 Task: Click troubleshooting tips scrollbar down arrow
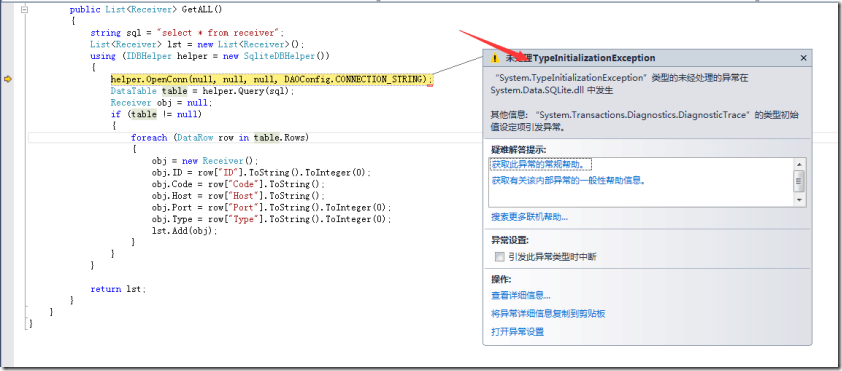pyautogui.click(x=800, y=199)
